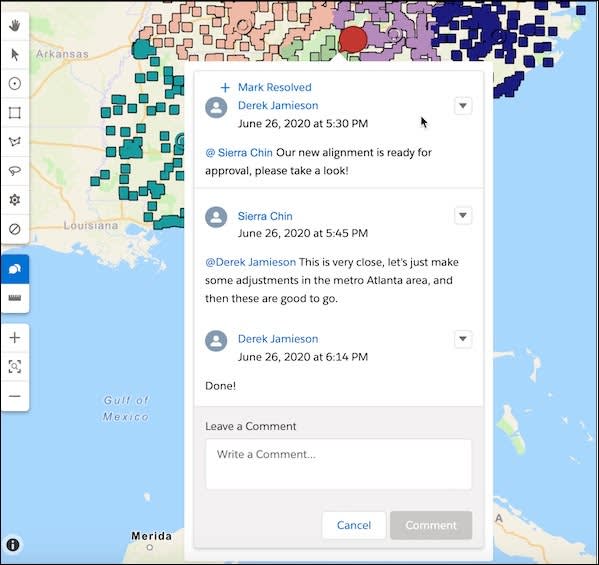Toggle the comments chat bubble tool
599x565 pixels.
(15, 269)
